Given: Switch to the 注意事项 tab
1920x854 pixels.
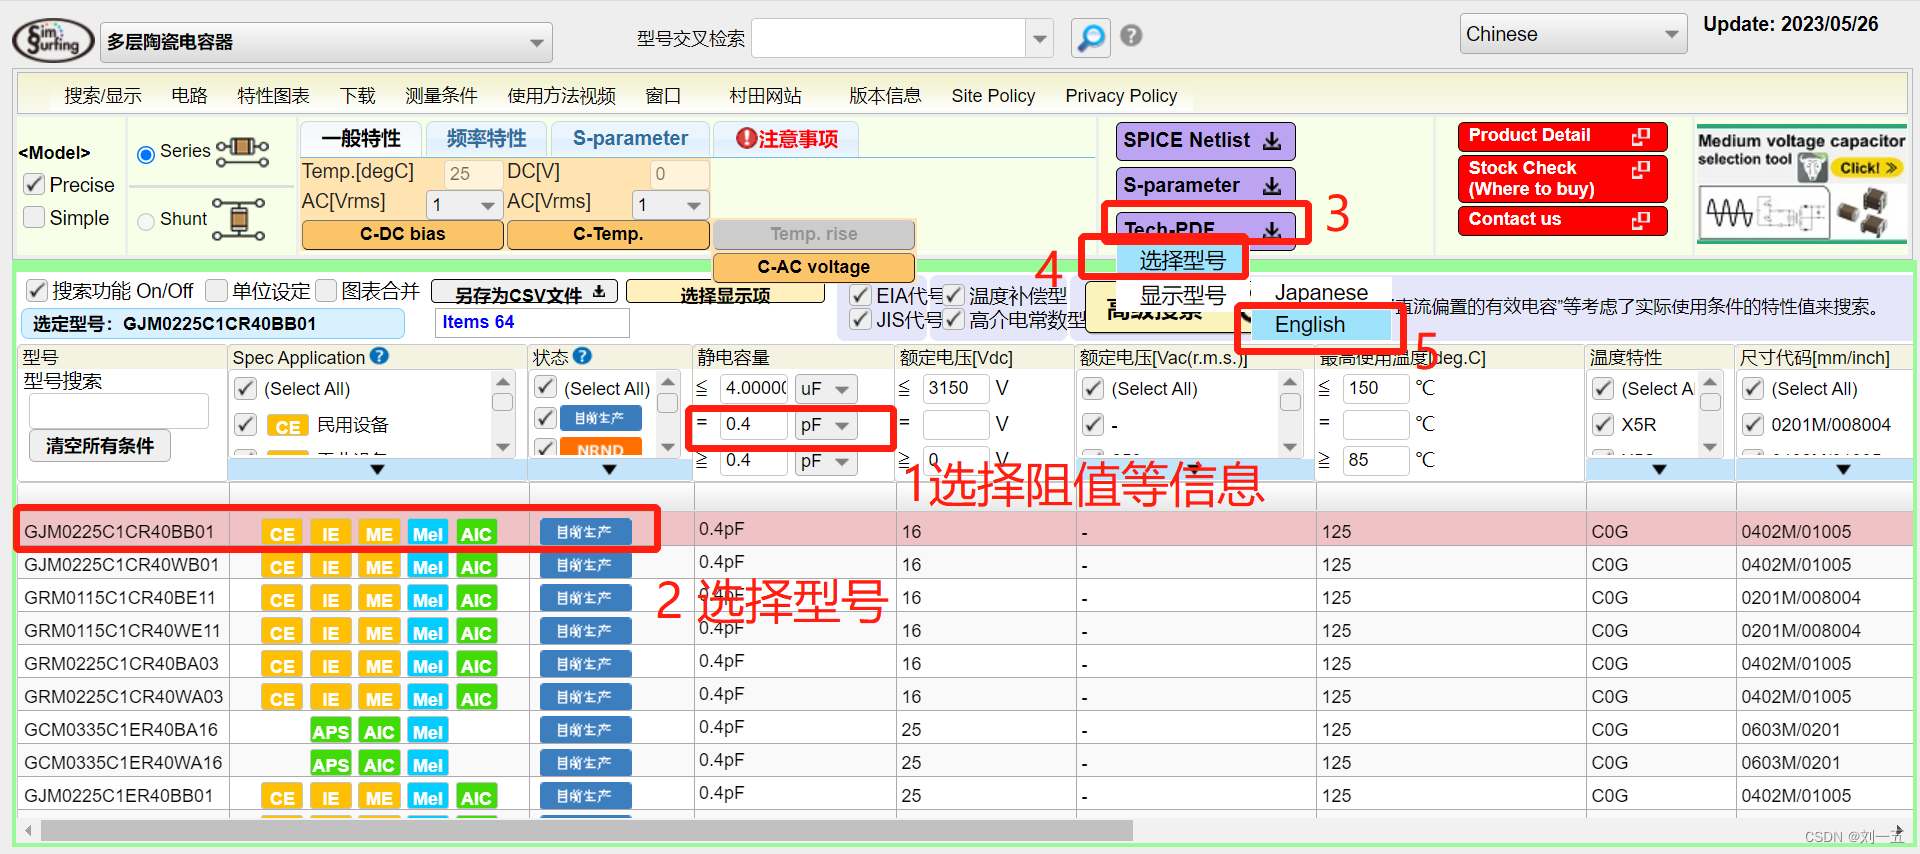Looking at the screenshot, I should click(787, 138).
